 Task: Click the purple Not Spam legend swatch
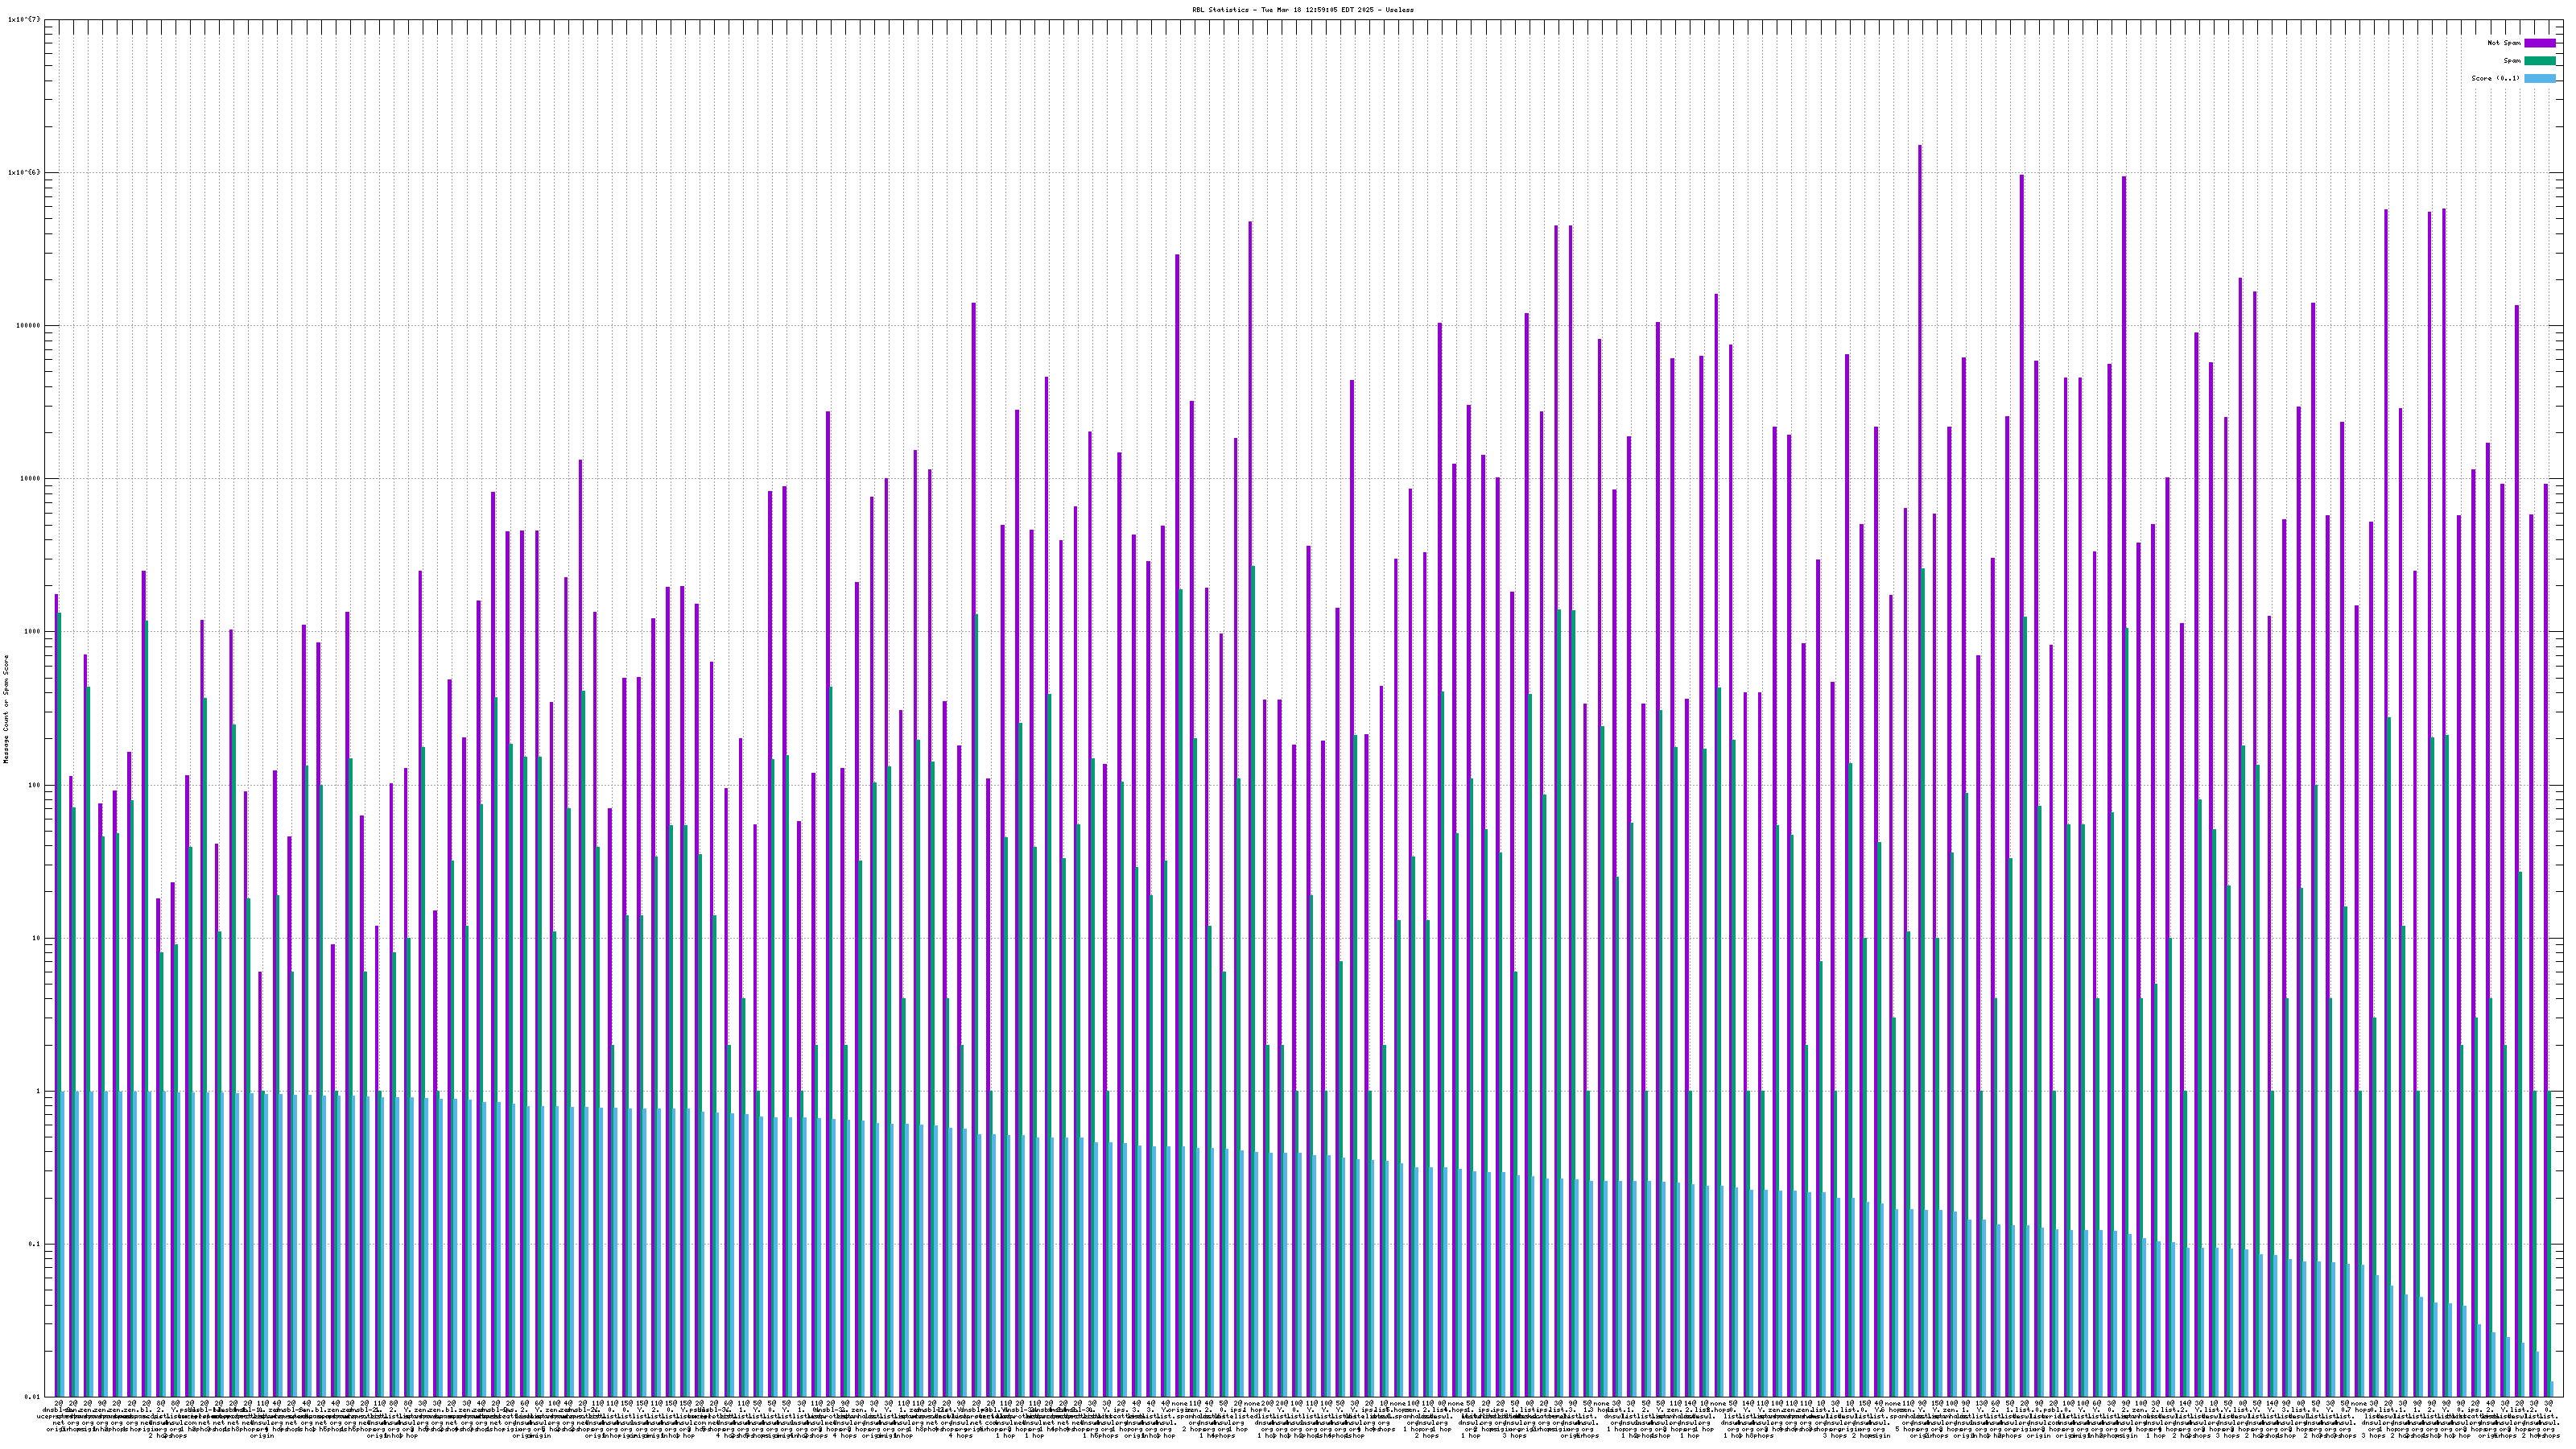2539,43
